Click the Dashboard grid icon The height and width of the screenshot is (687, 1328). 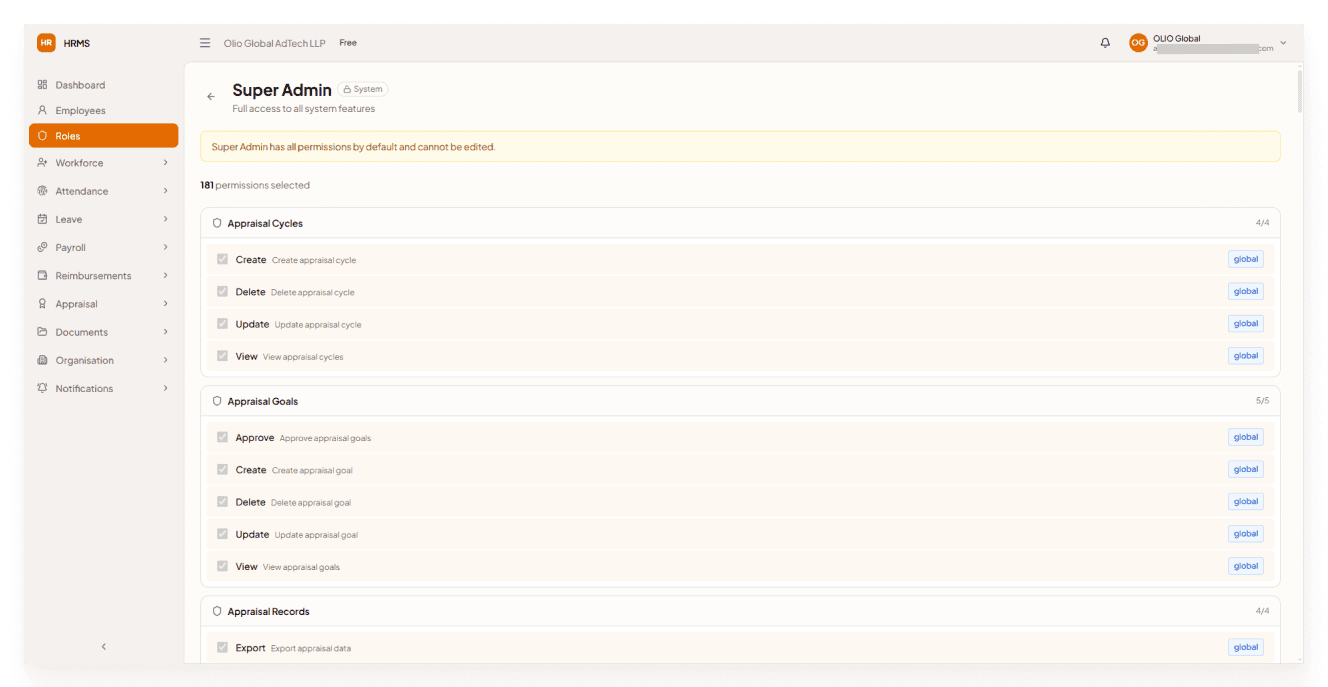[42, 85]
